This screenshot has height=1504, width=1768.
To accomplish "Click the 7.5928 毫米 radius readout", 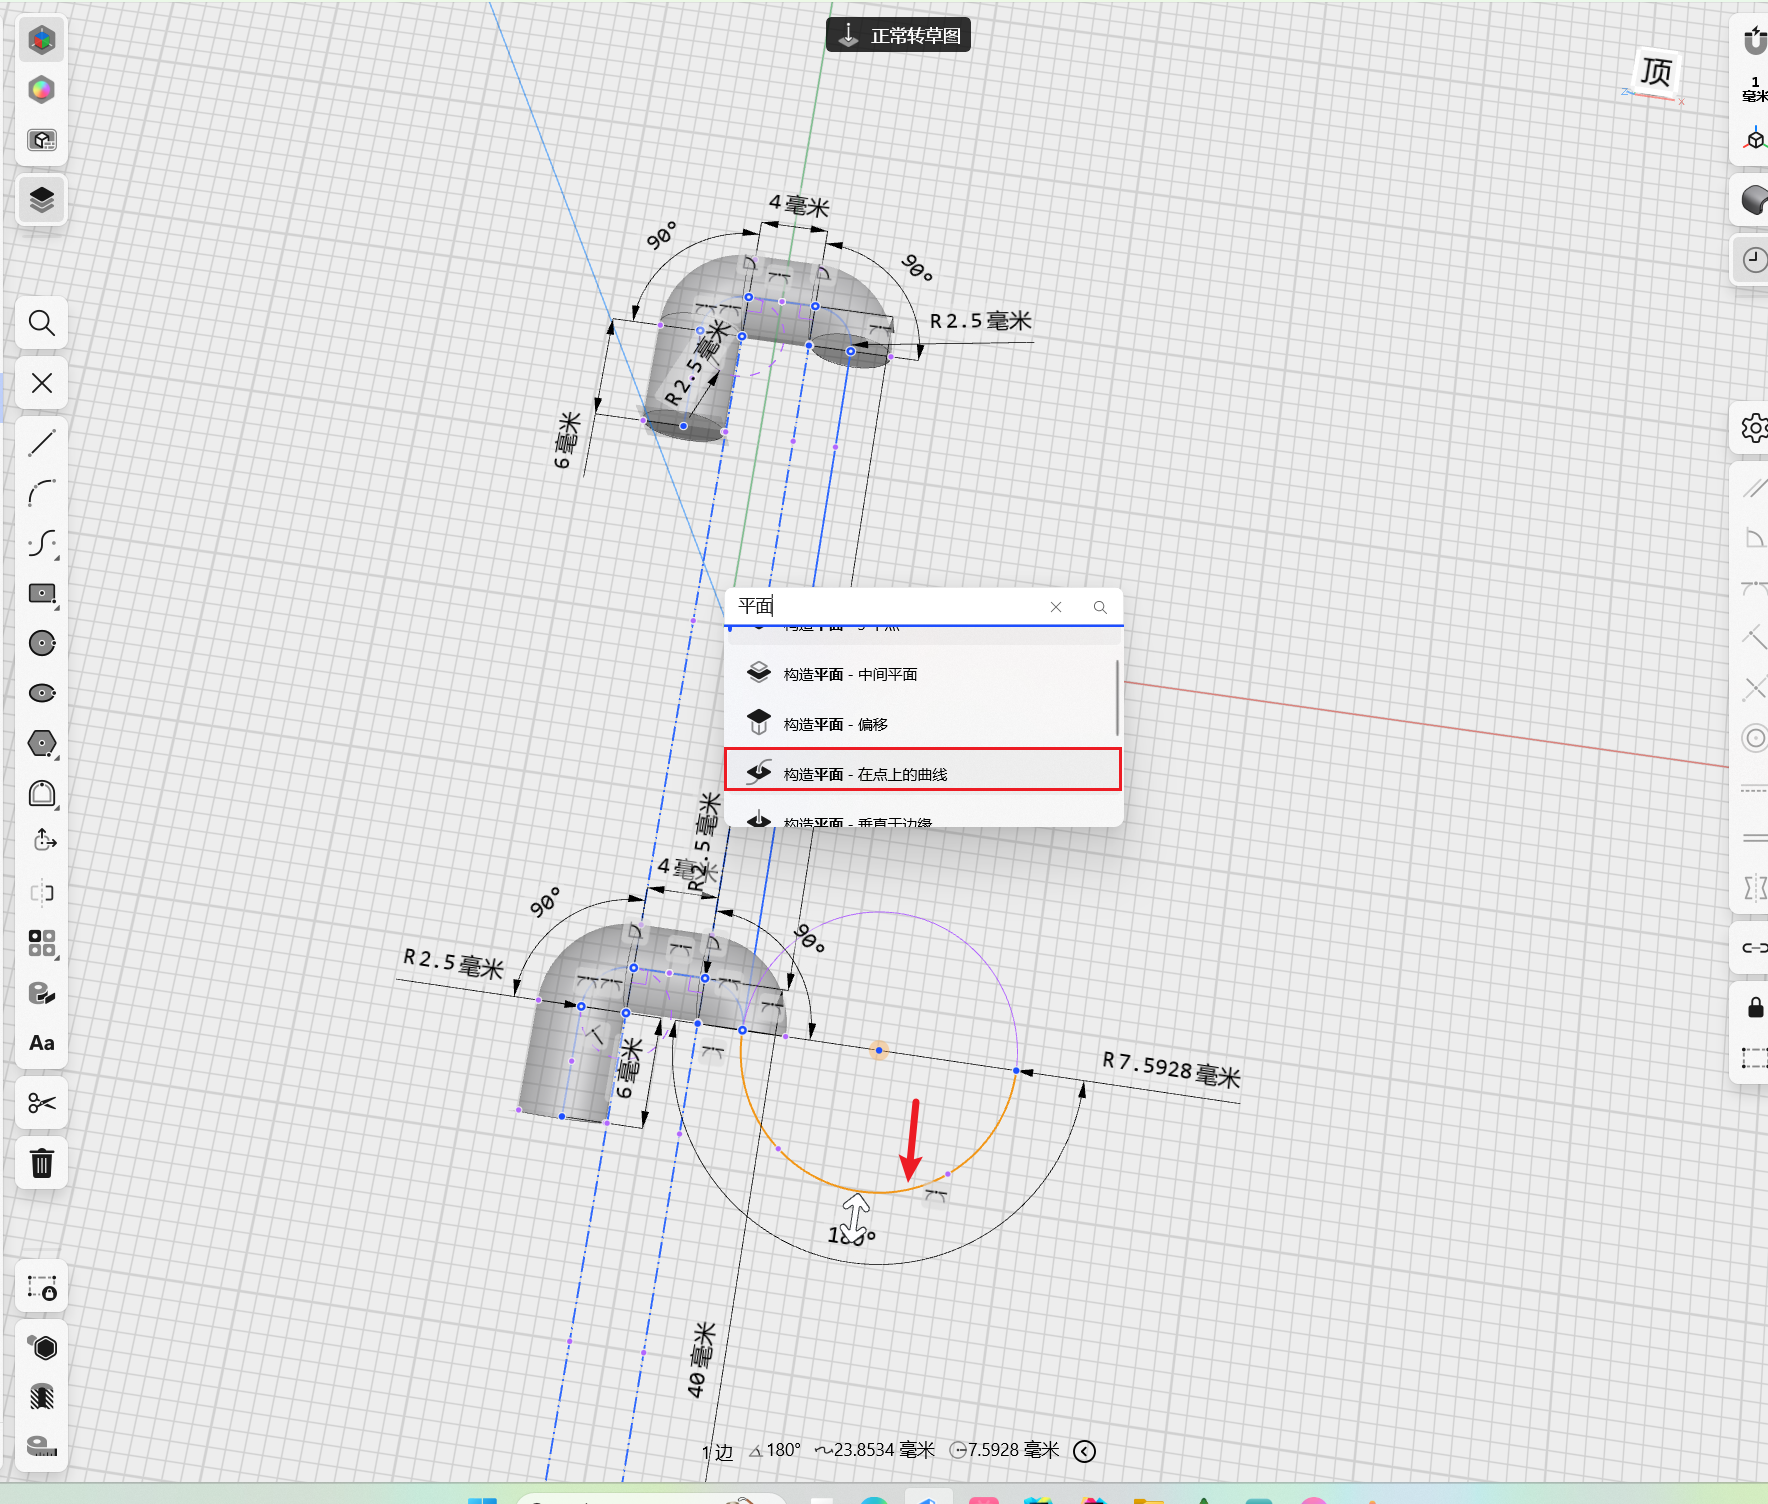I will click(1005, 1450).
